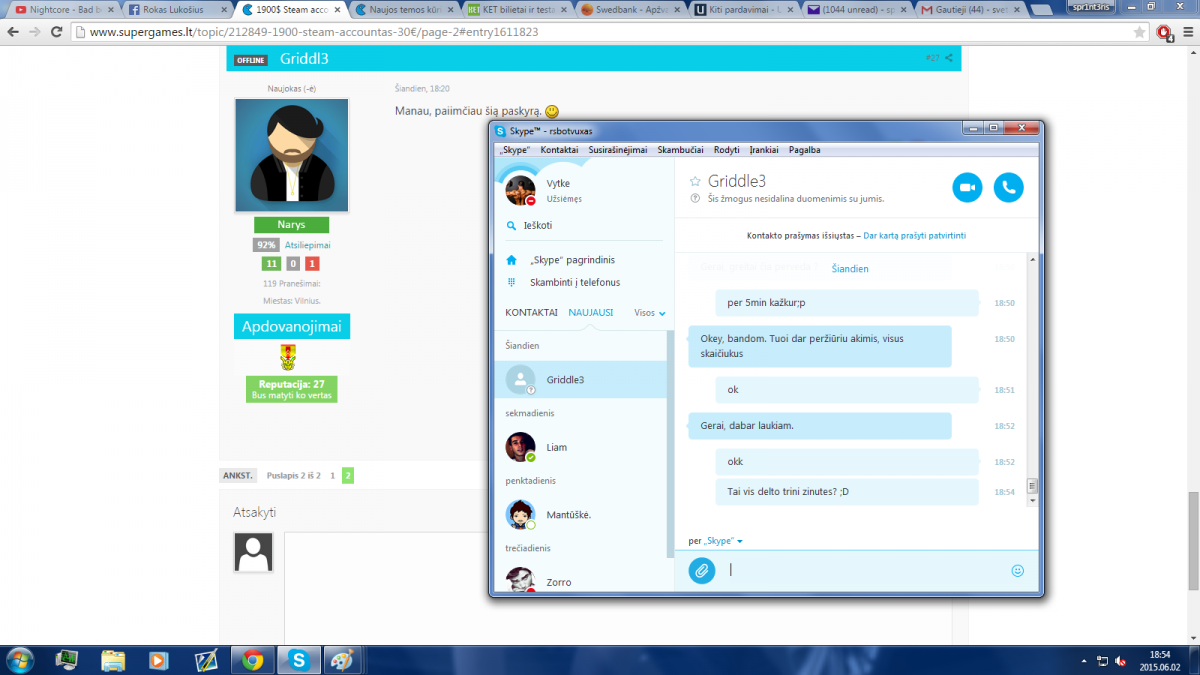The width and height of the screenshot is (1200, 675).
Task: Bookmark this page with the star icon
Action: pyautogui.click(x=1141, y=32)
